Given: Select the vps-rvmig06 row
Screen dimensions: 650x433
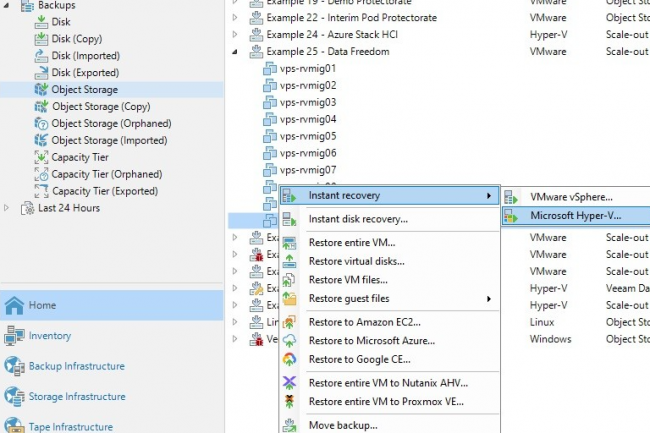Looking at the screenshot, I should [x=307, y=153].
